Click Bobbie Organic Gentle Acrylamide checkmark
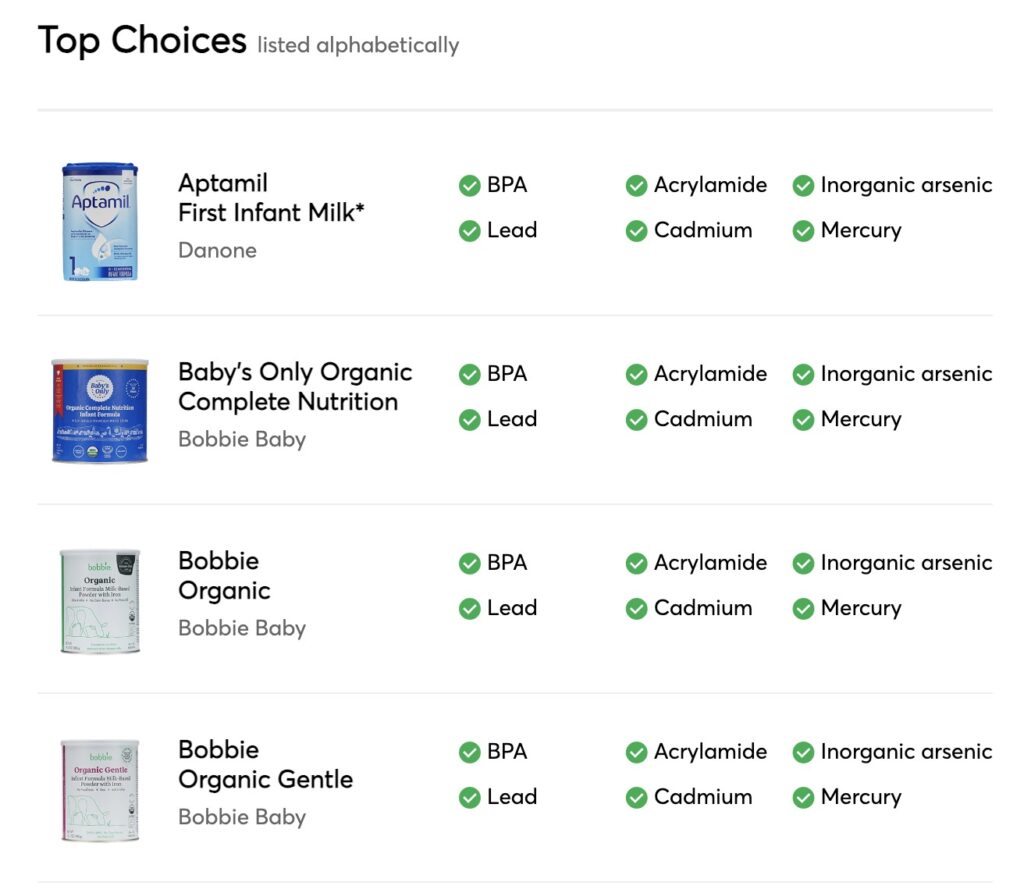Screen dimensions: 1024x893 (x=636, y=752)
